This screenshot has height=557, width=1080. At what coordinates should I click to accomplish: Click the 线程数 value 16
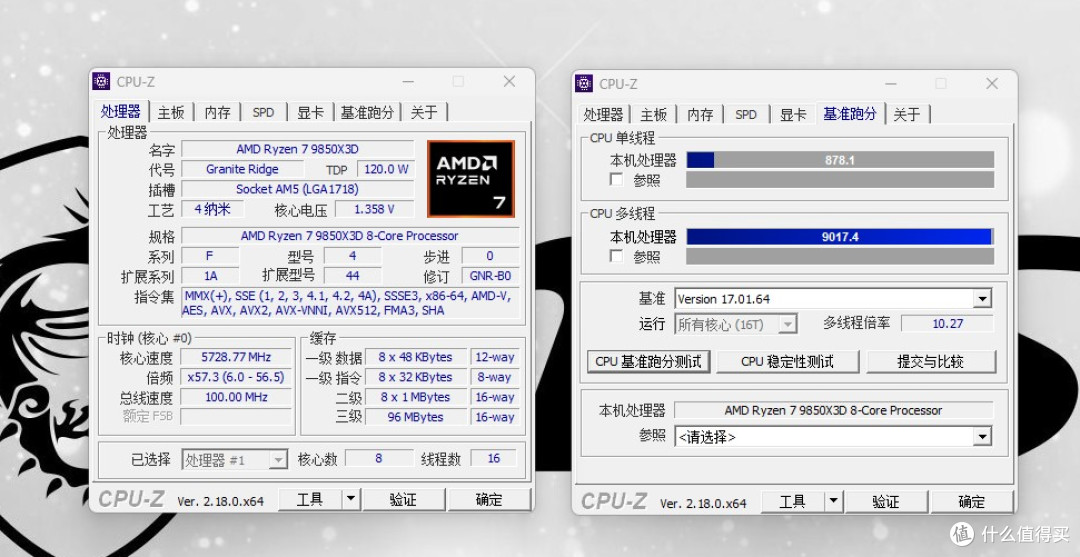[x=493, y=459]
